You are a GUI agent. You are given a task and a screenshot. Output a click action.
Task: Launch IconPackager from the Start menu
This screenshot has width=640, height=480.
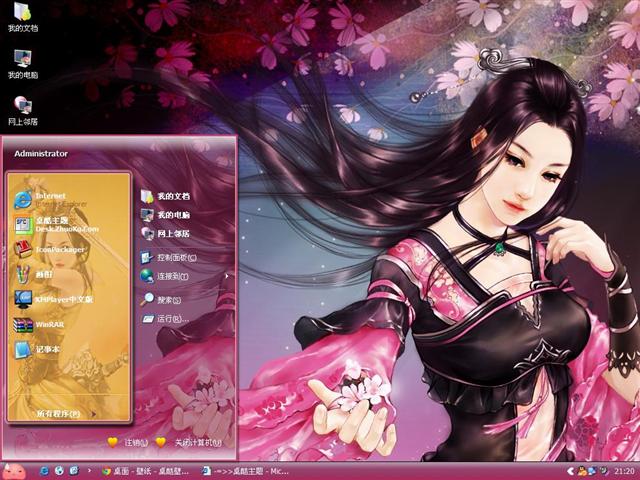pyautogui.click(x=50, y=249)
